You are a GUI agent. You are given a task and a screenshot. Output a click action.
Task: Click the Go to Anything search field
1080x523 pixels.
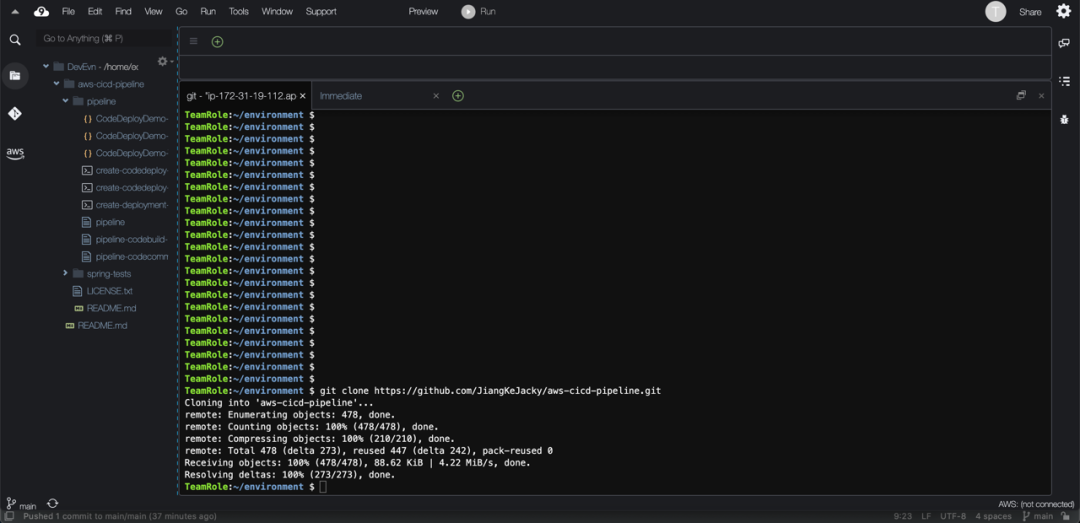pos(100,39)
